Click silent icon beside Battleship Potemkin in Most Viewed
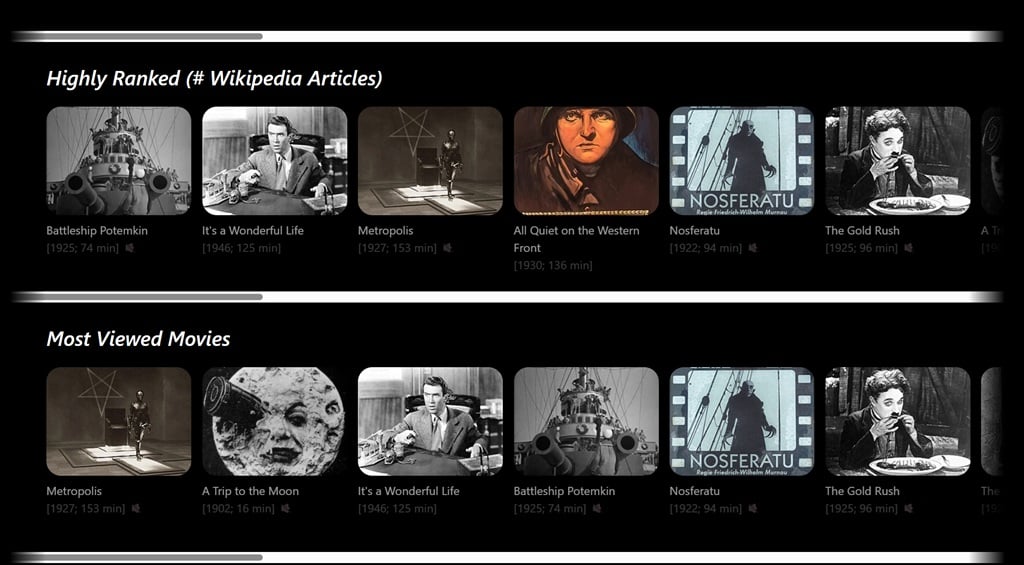Image resolution: width=1024 pixels, height=565 pixels. (597, 509)
